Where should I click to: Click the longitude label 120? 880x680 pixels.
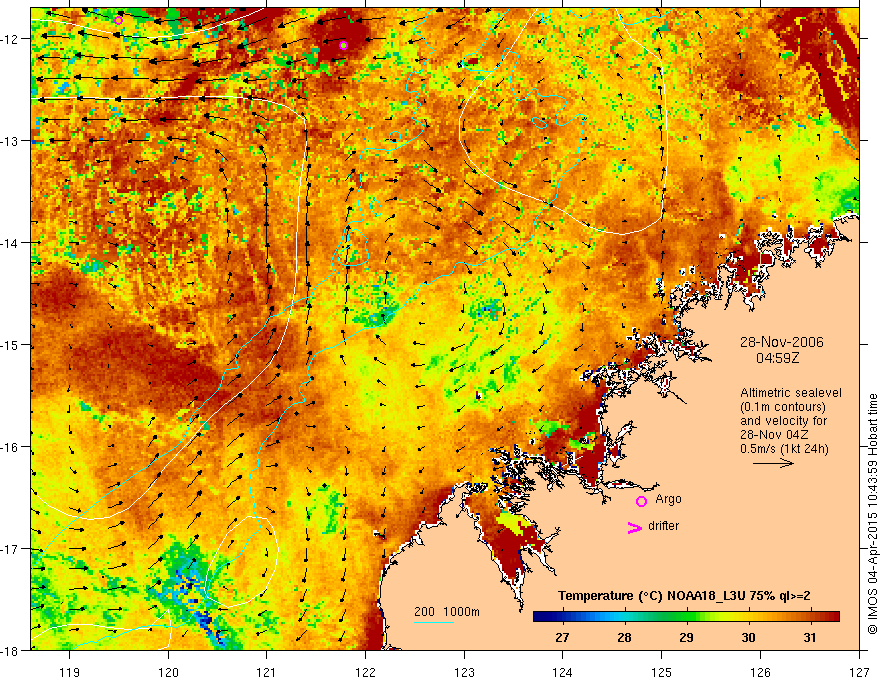(x=168, y=672)
